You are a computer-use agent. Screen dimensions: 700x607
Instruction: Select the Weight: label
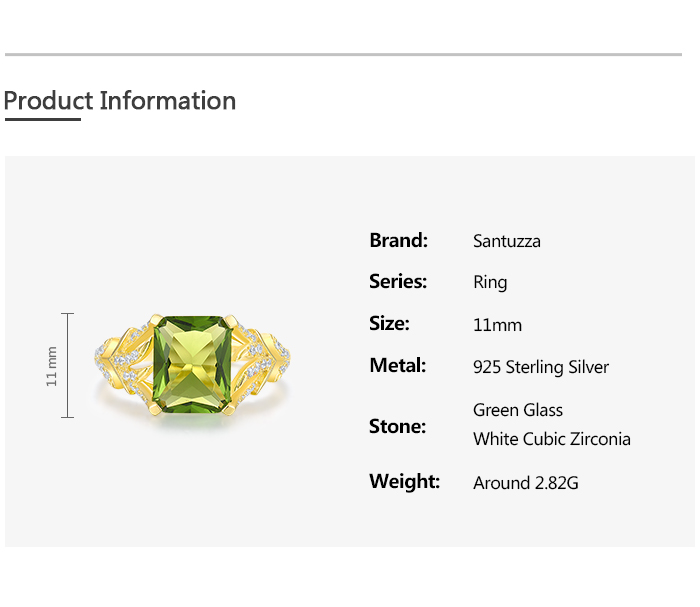pos(404,482)
